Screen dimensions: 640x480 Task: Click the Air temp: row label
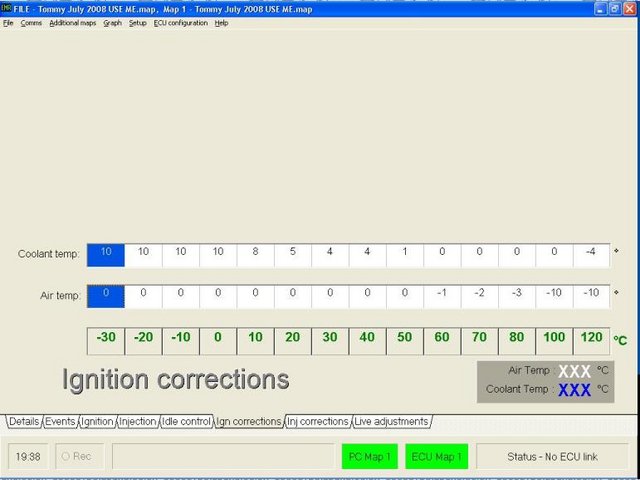pyautogui.click(x=60, y=296)
